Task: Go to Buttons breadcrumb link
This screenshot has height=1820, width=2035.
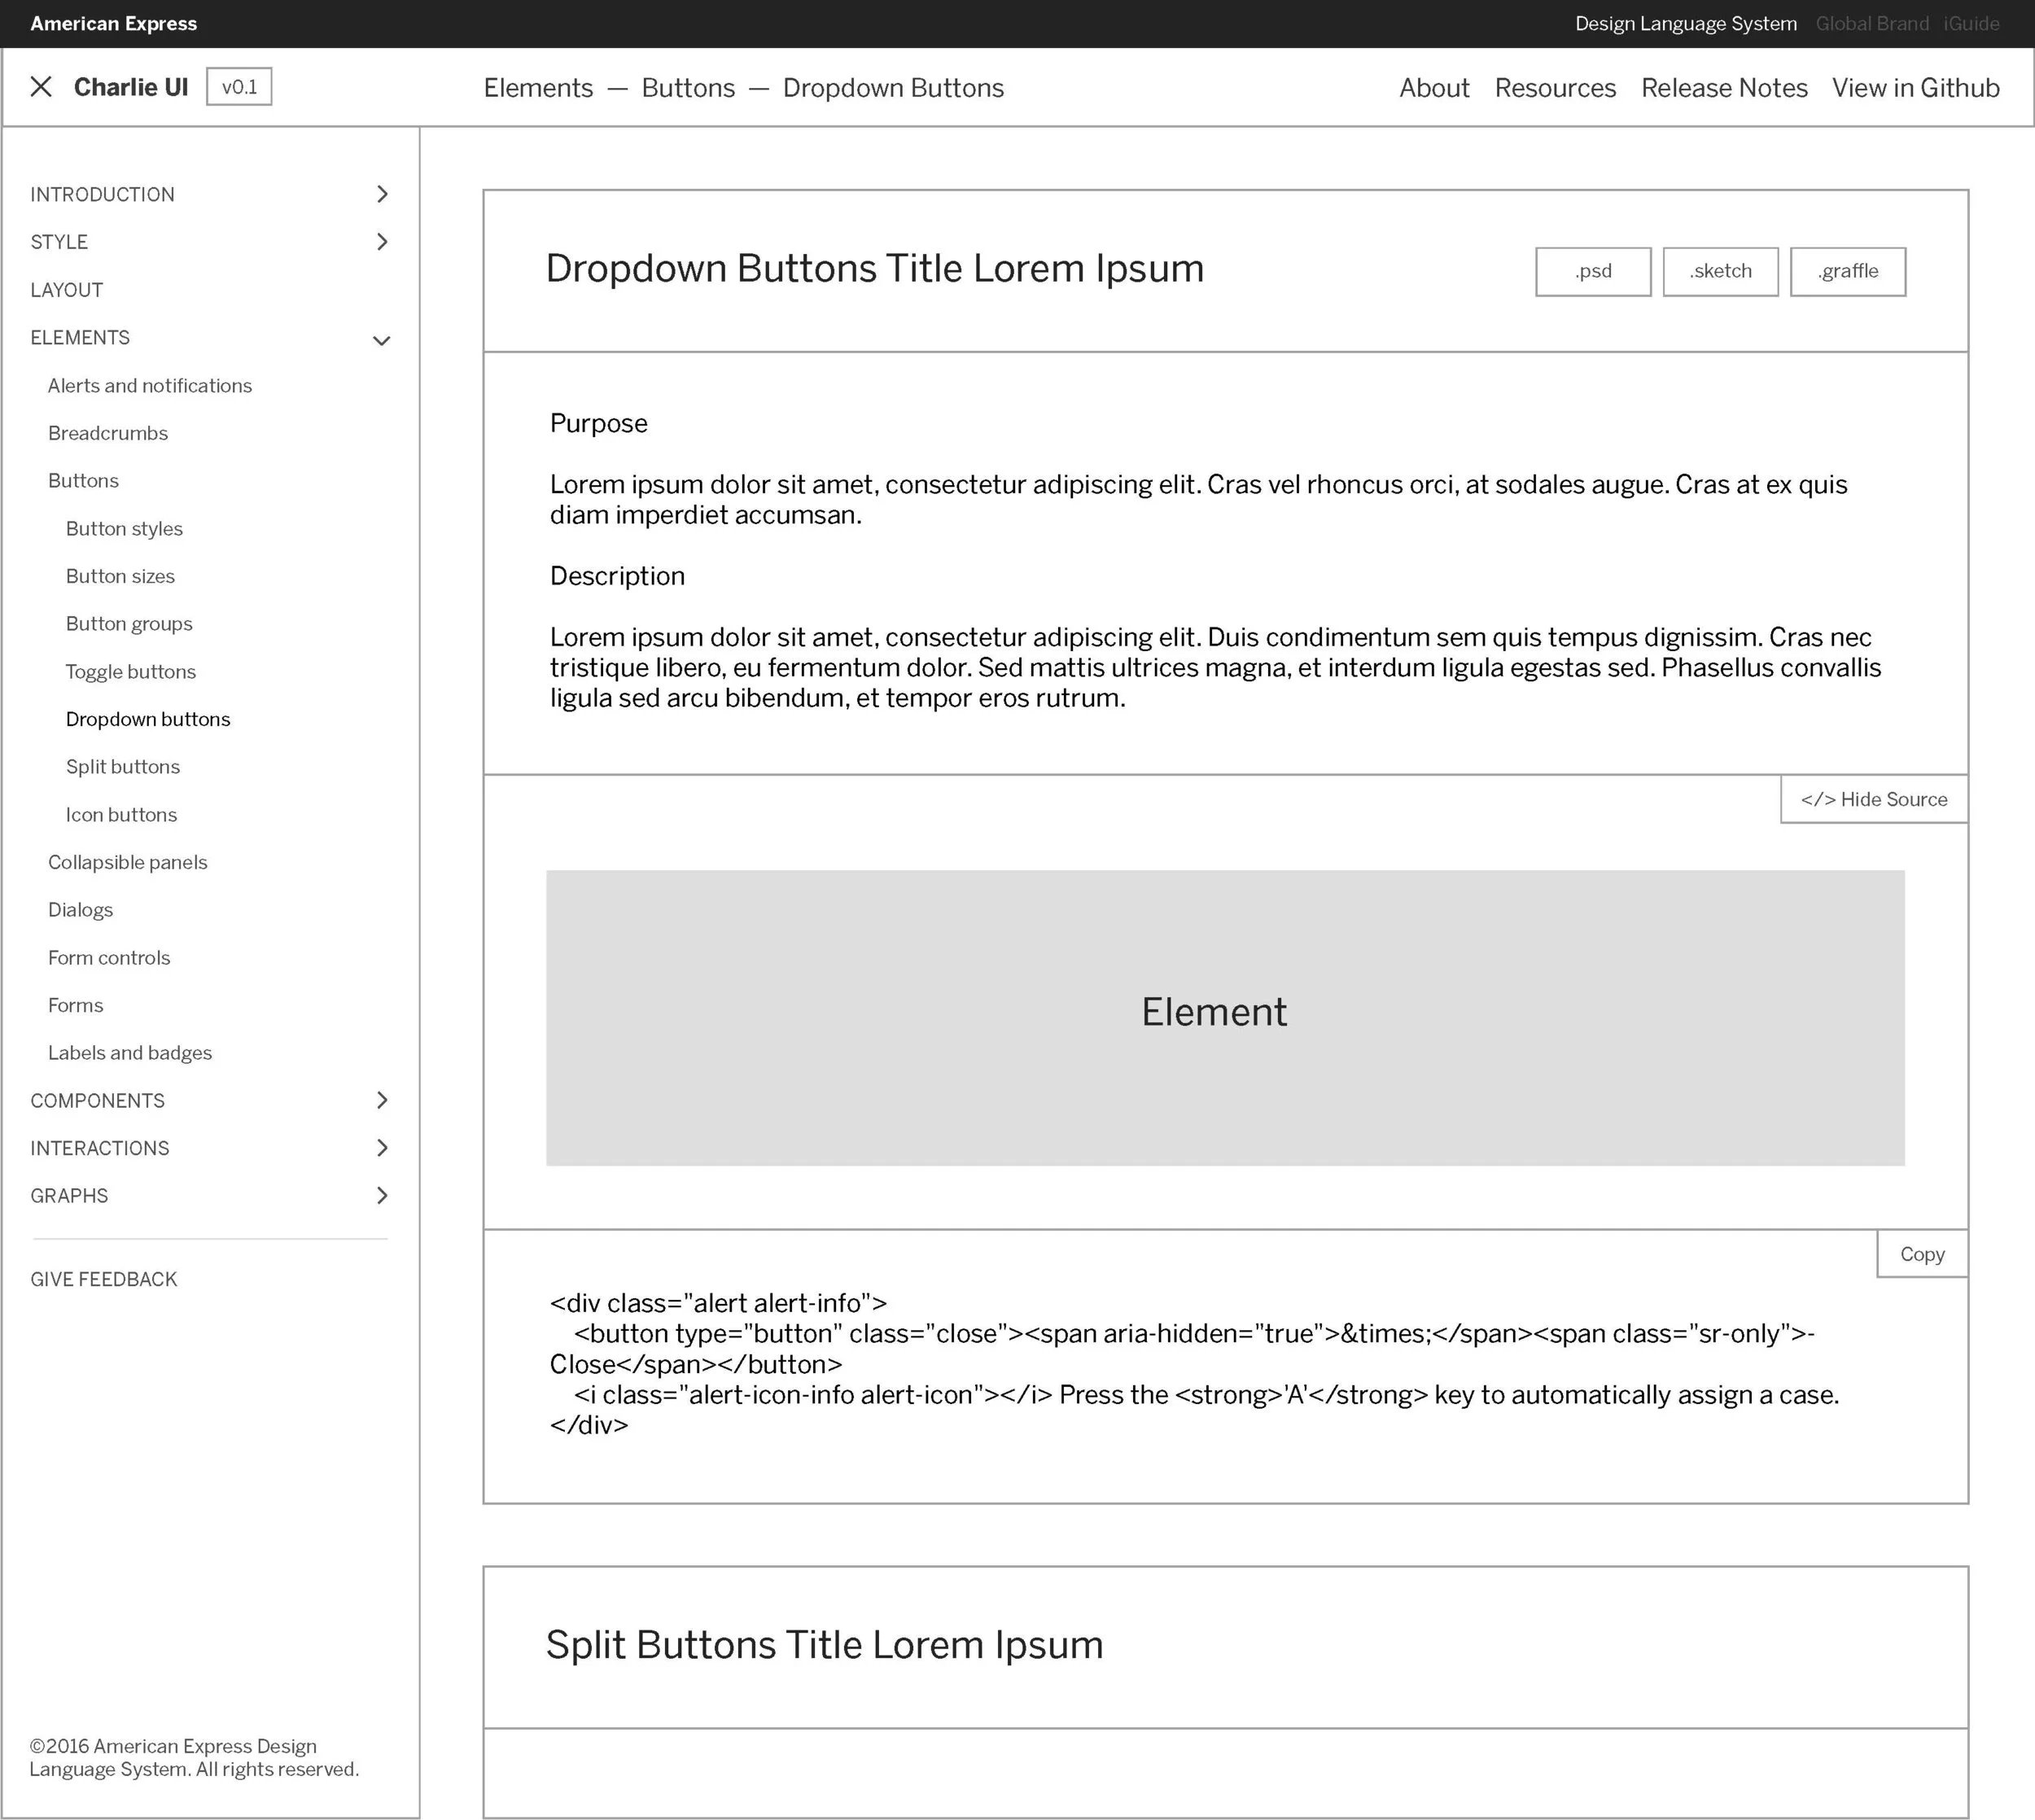Action: (x=688, y=88)
